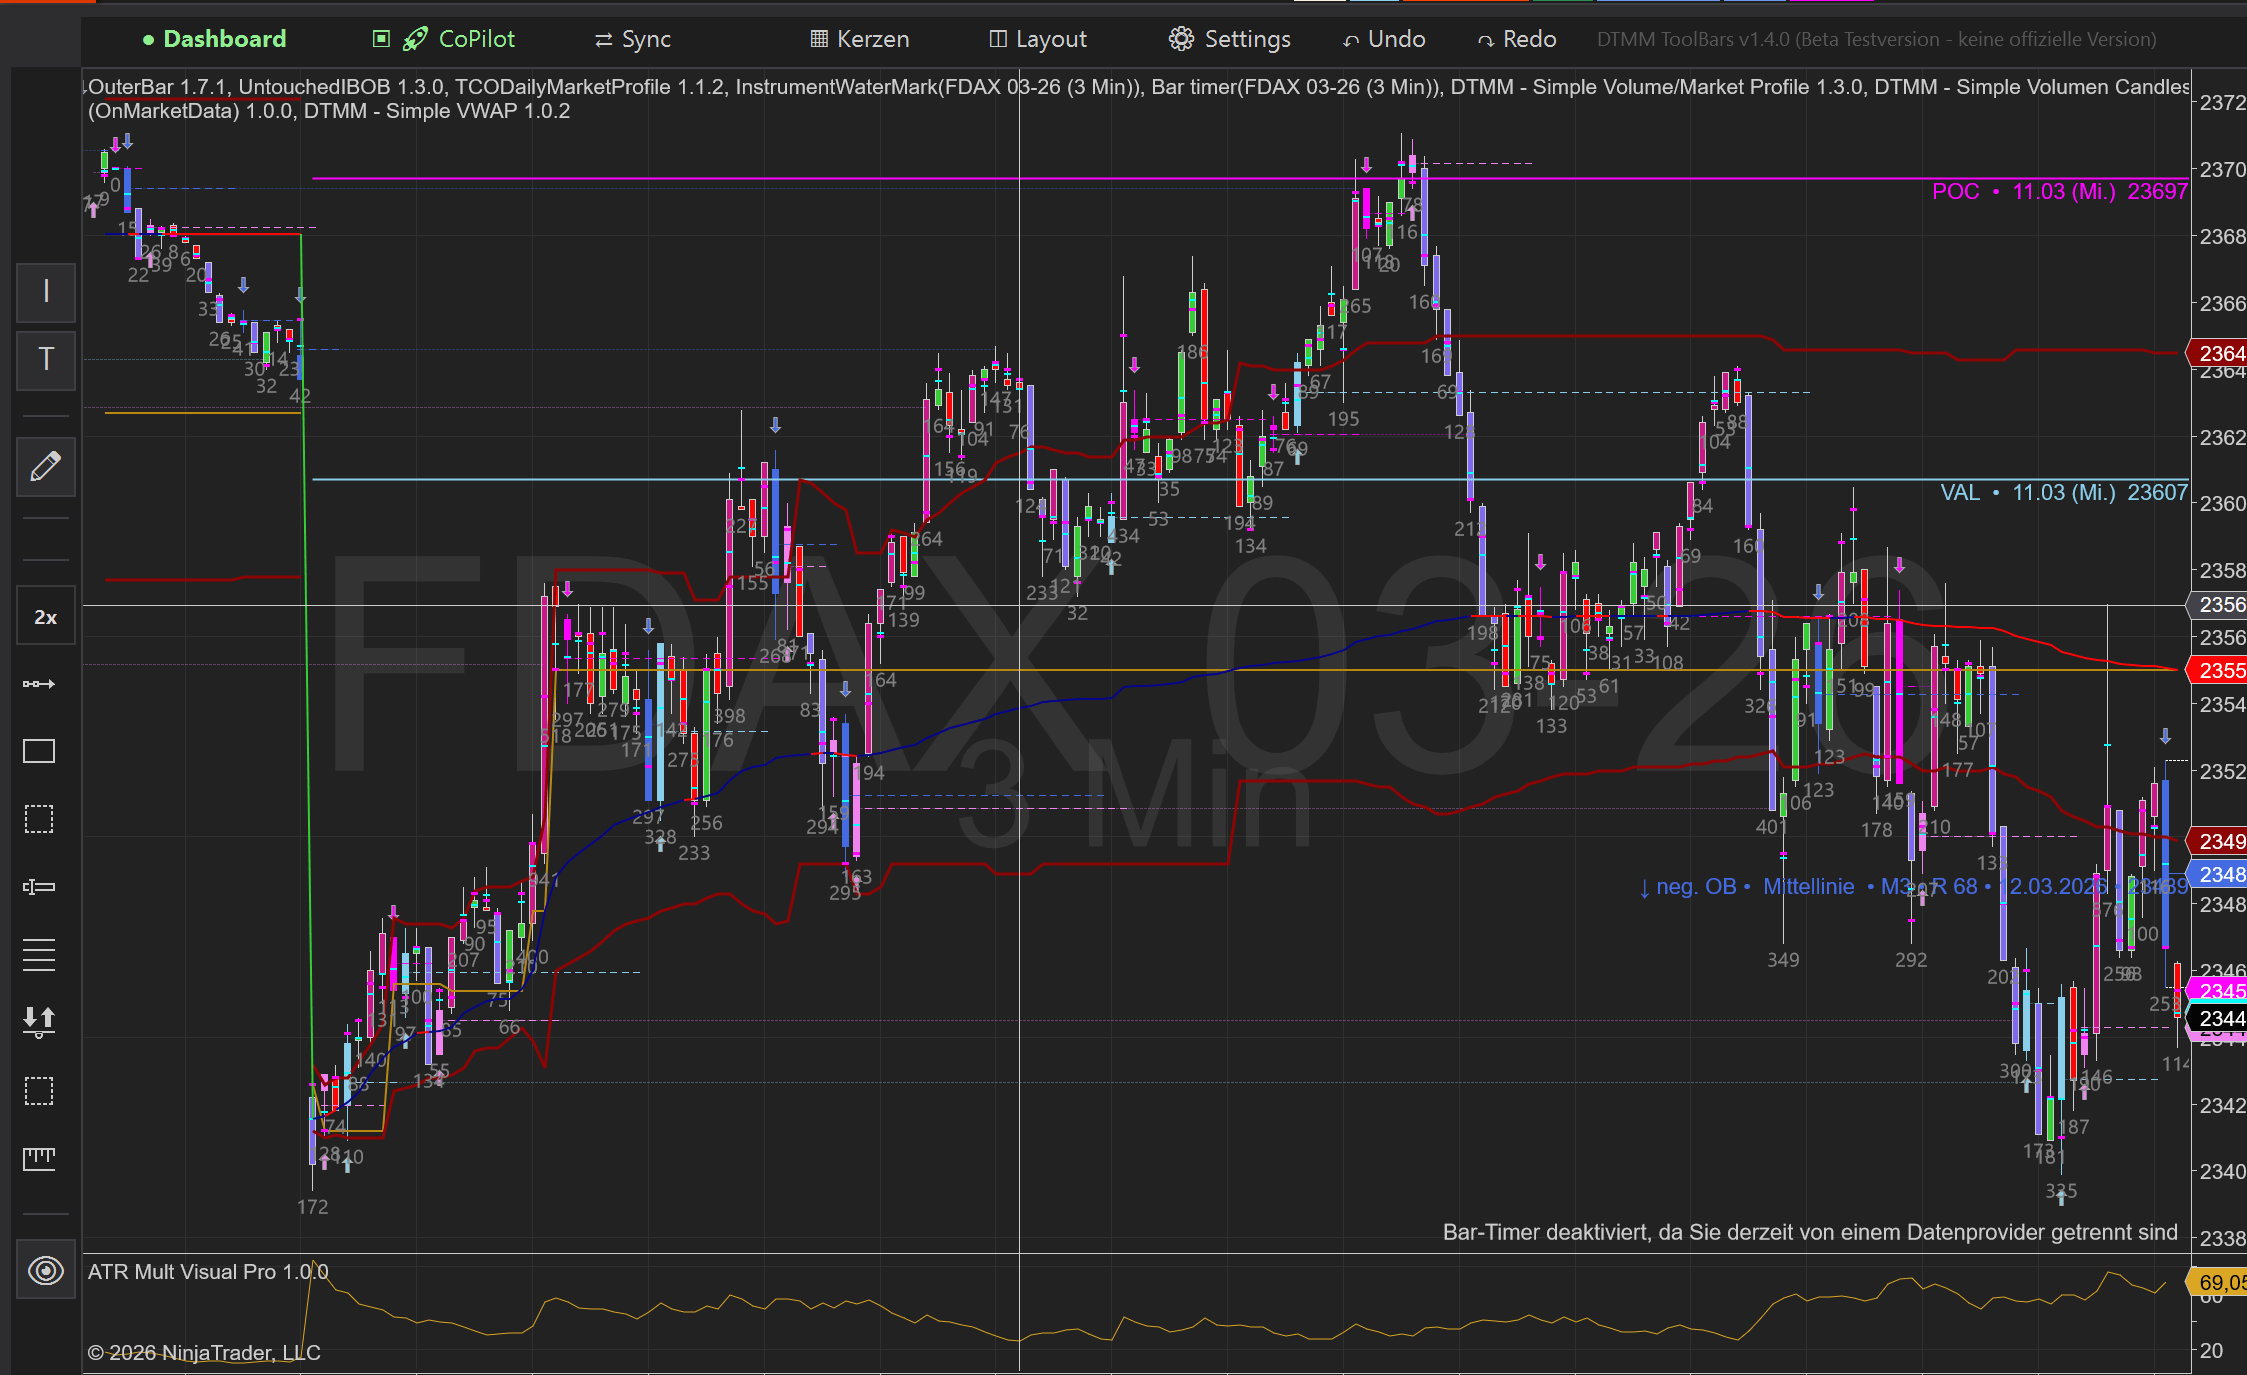2247x1375 pixels.
Task: Toggle the eye visibility icon
Action: pos(46,1271)
